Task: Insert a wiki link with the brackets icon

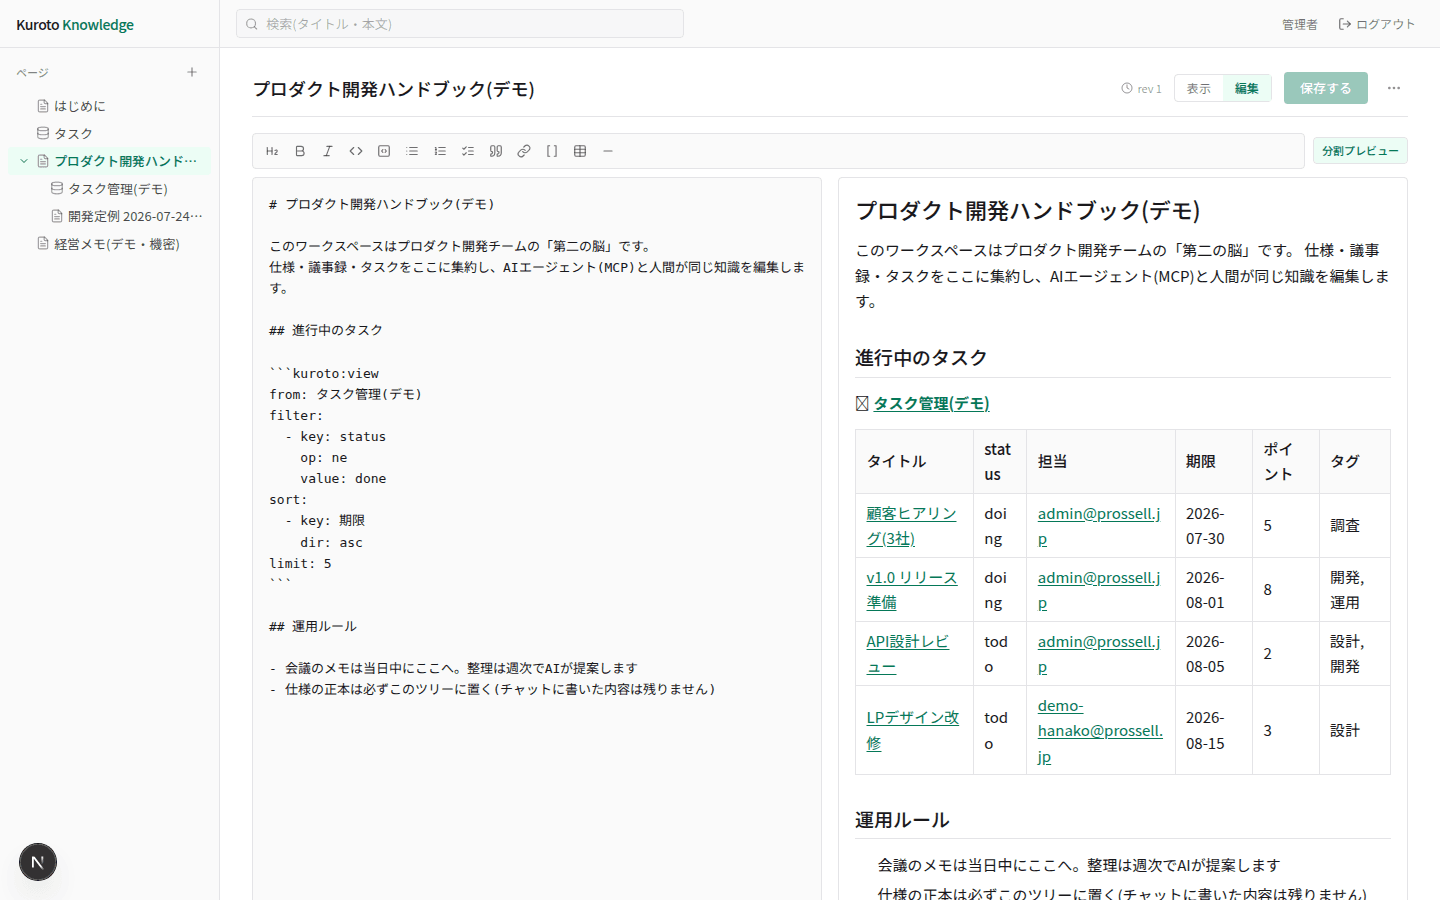Action: [552, 151]
